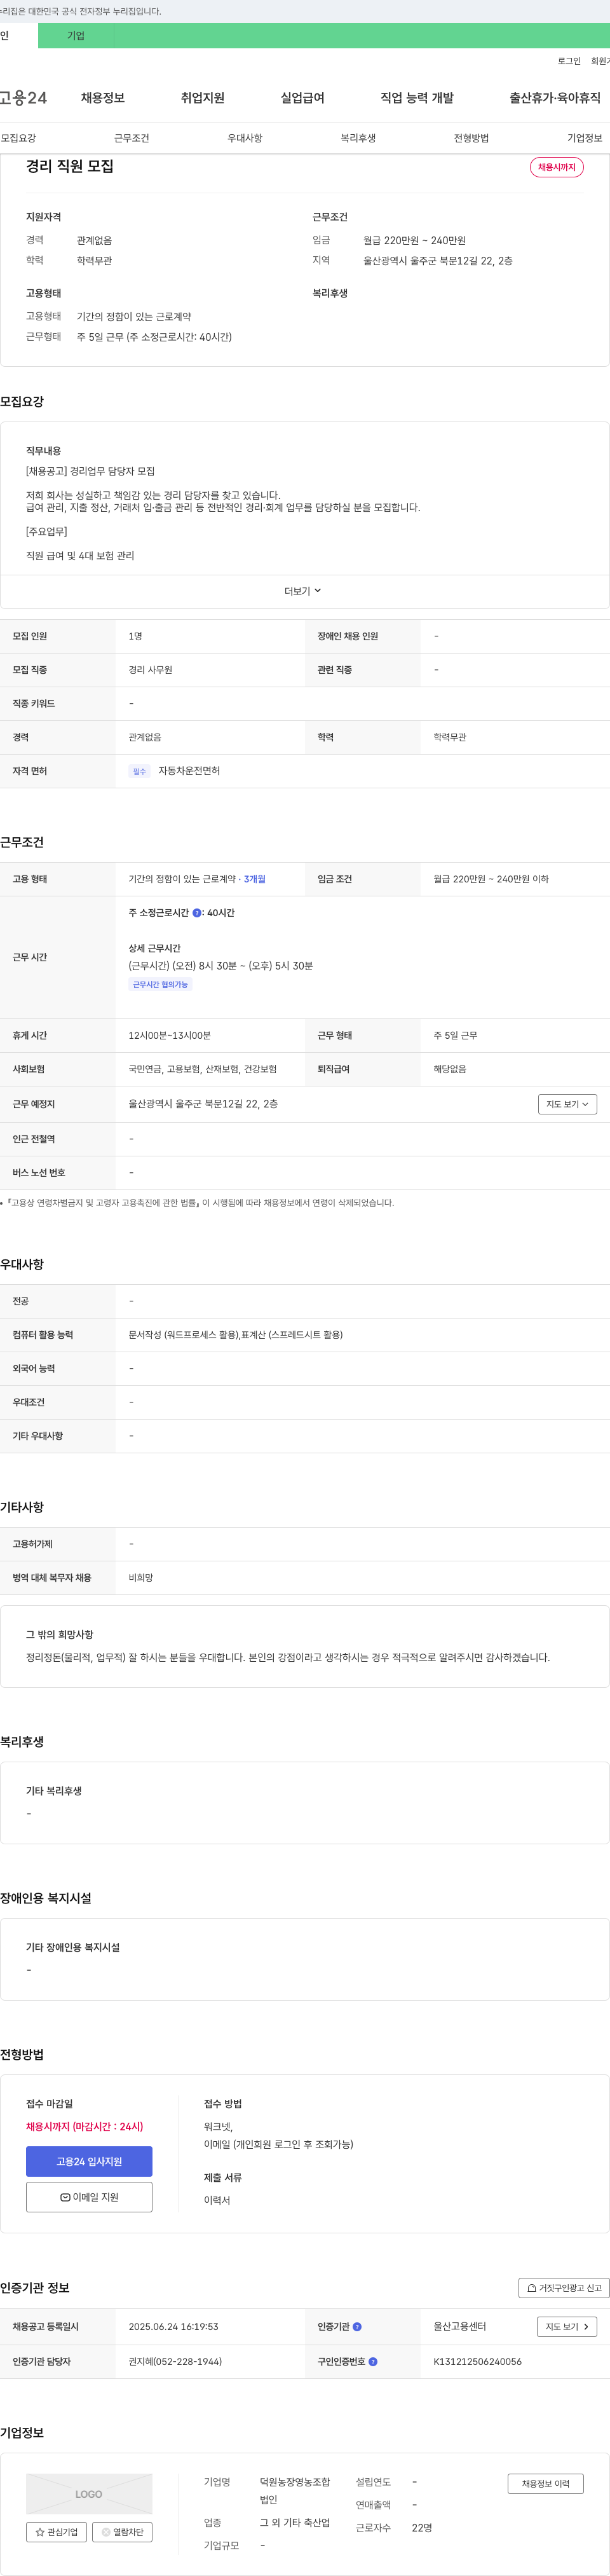Image resolution: width=610 pixels, height=2576 pixels.
Task: Click the 필수 badge beside 자동차운전면허
Action: pos(139,771)
